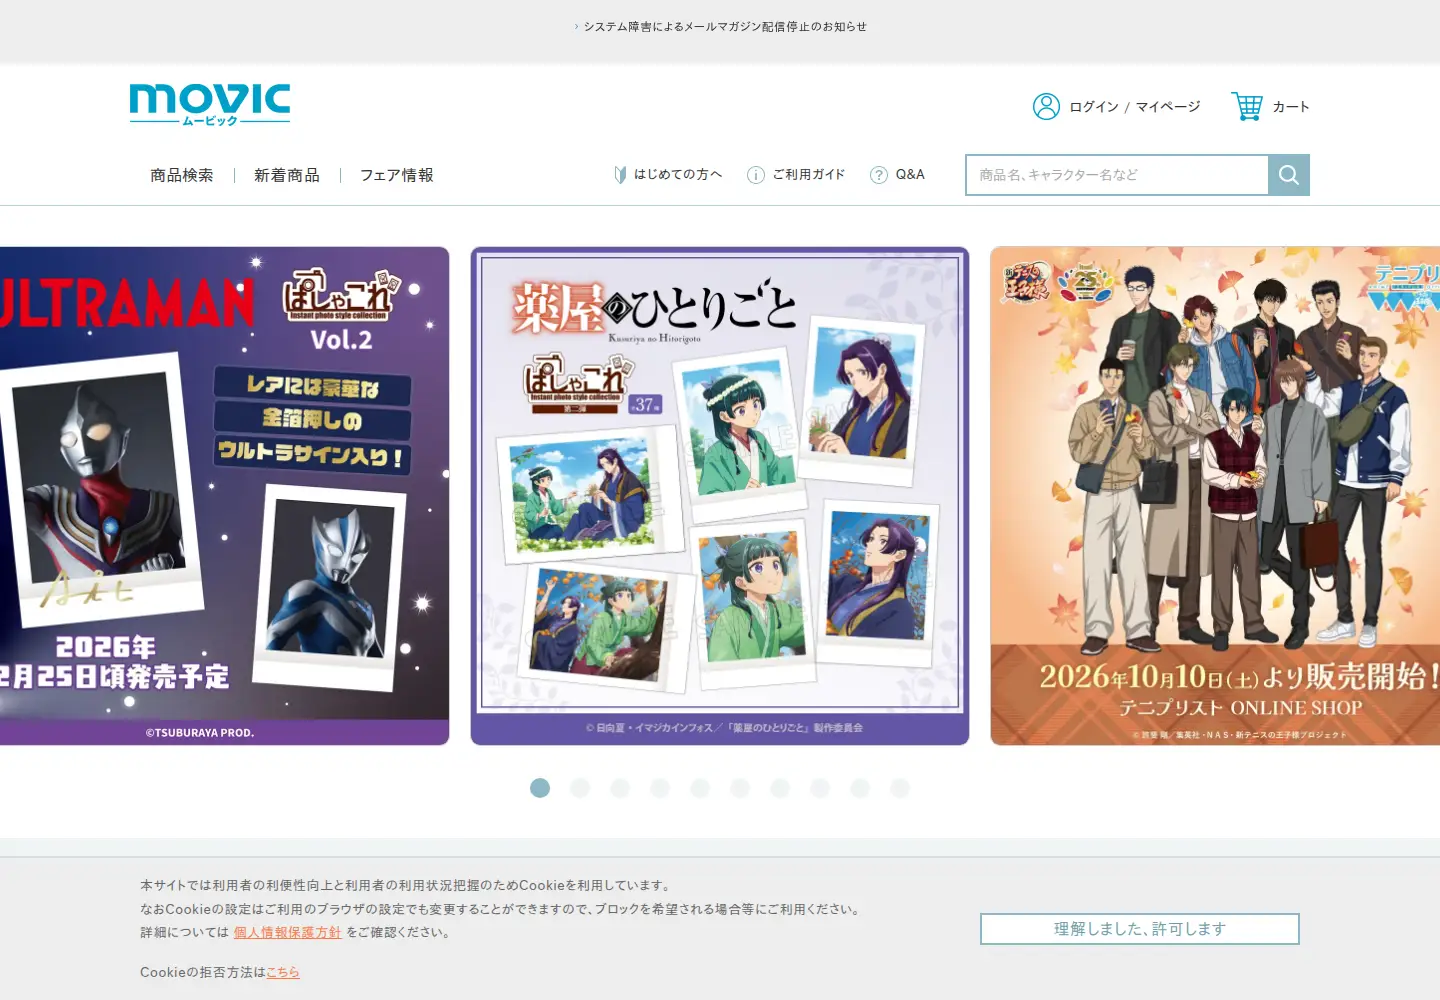Open the 個人情報保護方針 link
This screenshot has width=1440, height=1000.
point(288,932)
